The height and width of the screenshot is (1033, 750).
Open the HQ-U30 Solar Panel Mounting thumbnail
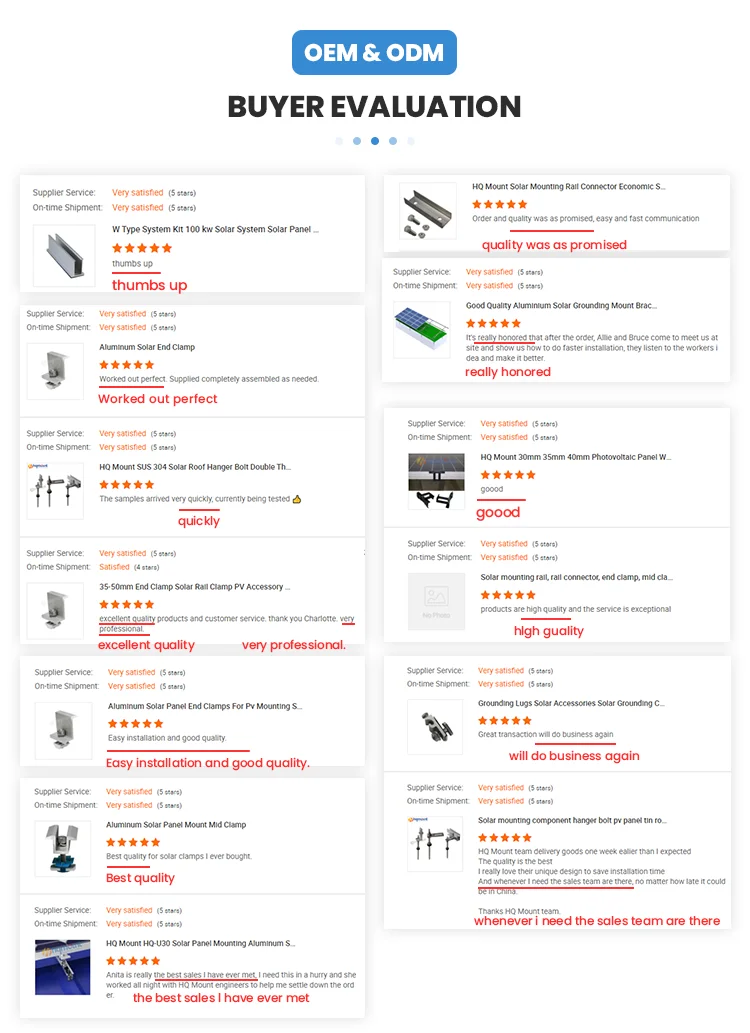coord(63,967)
